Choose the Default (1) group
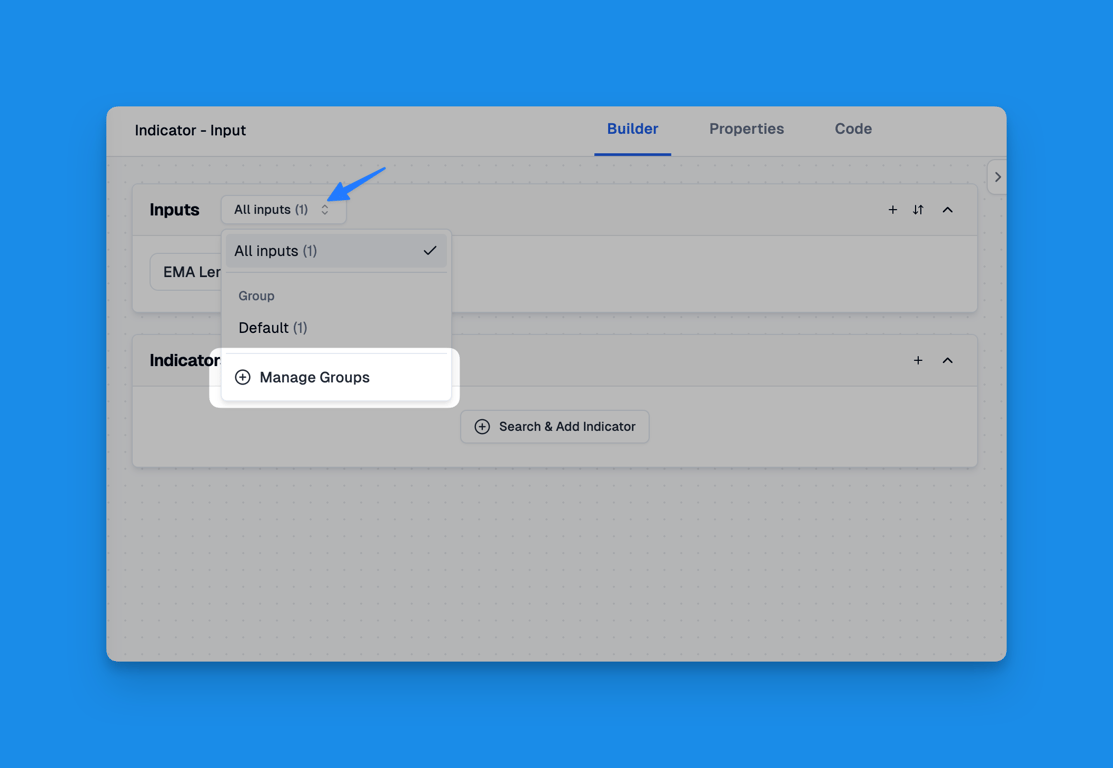This screenshot has height=768, width=1113. coord(273,328)
